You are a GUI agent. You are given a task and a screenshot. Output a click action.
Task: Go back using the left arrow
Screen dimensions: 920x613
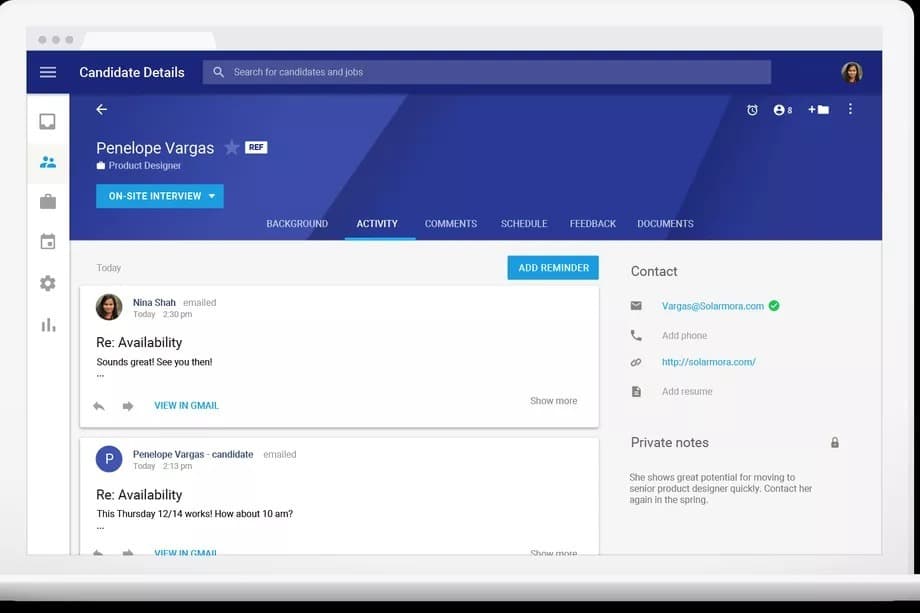coord(101,109)
